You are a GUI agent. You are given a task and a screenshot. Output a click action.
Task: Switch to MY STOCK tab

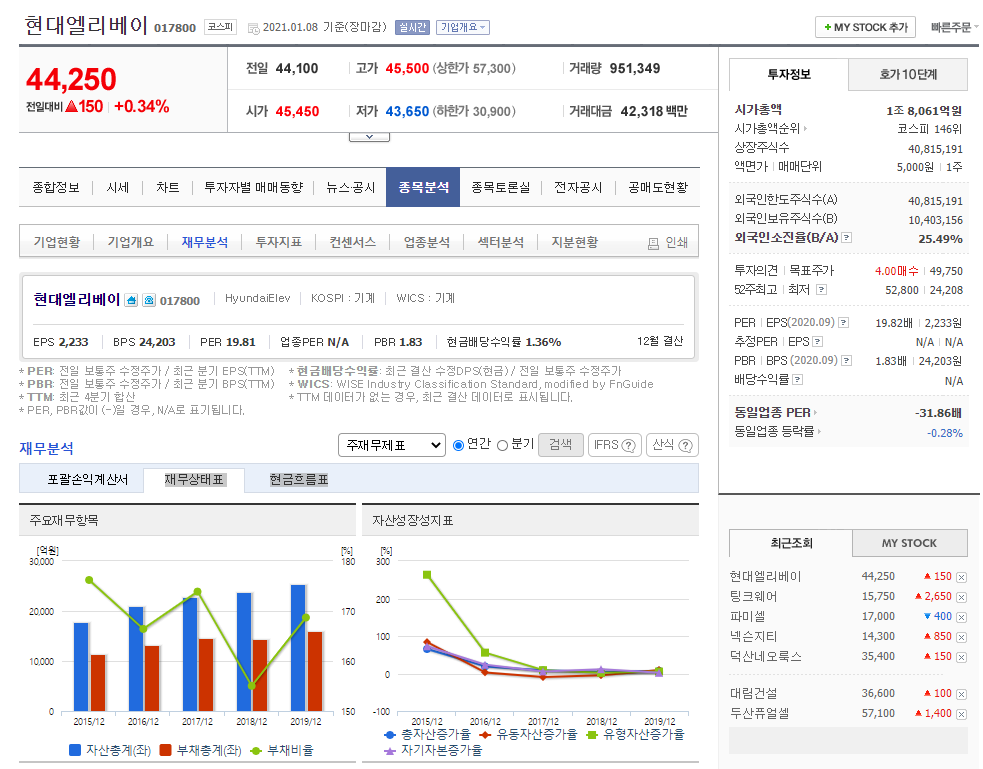[x=909, y=543]
